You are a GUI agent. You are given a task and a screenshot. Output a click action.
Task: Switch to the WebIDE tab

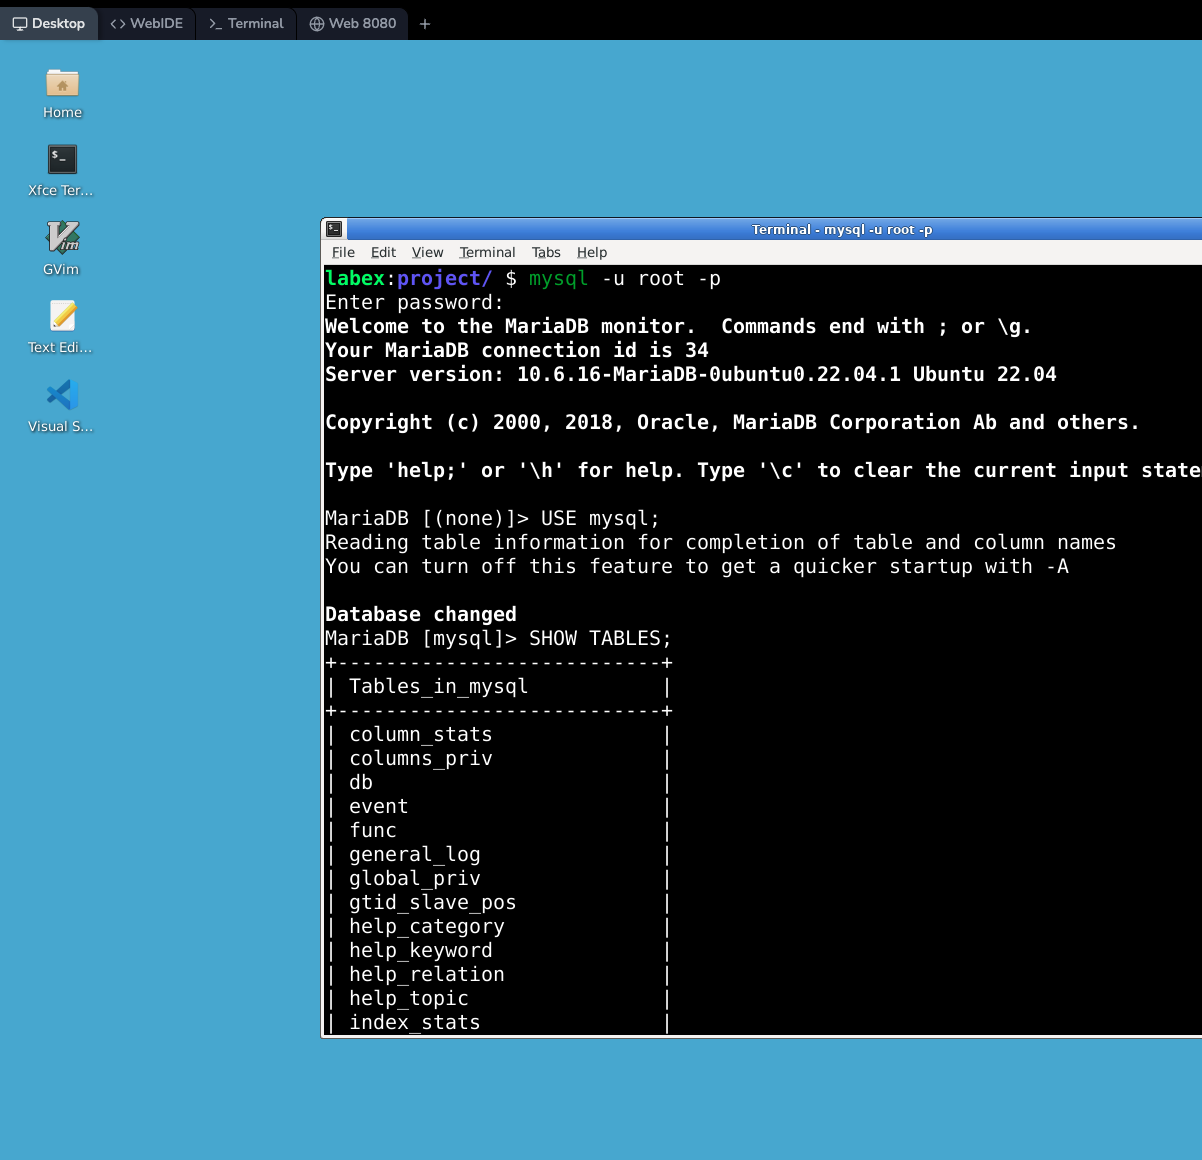click(147, 23)
